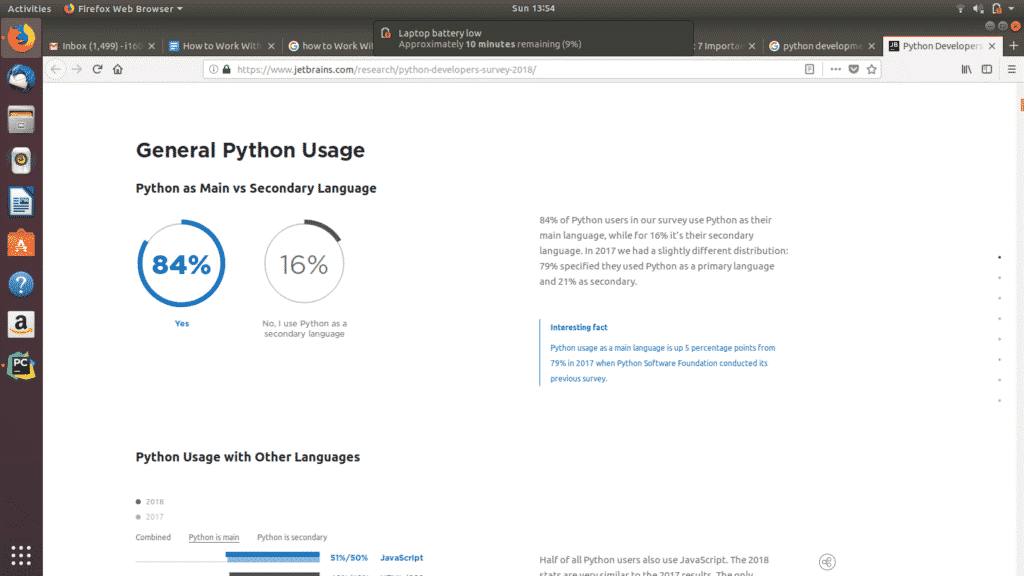Switch the article to reader view
Viewport: 1024px width, 576px height.
809,69
